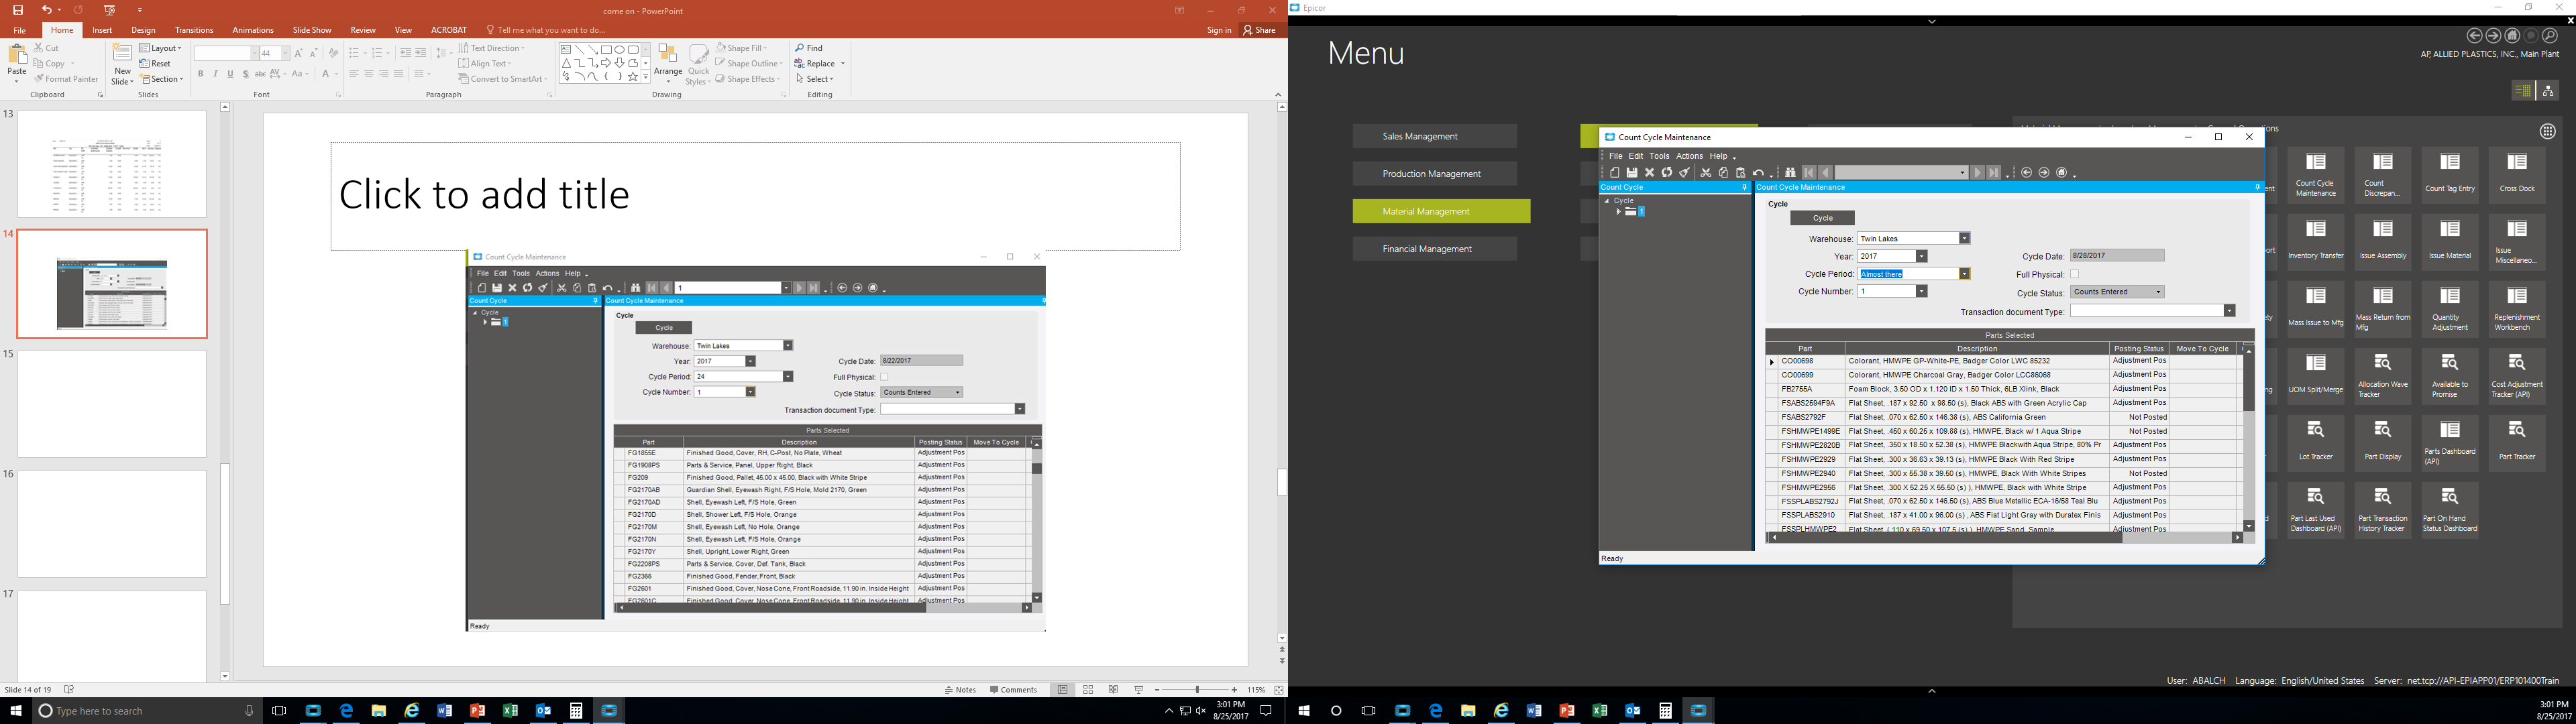This screenshot has height=724, width=2576.
Task: Expand folder 1 node in Count Cycle tree
Action: tap(1618, 212)
